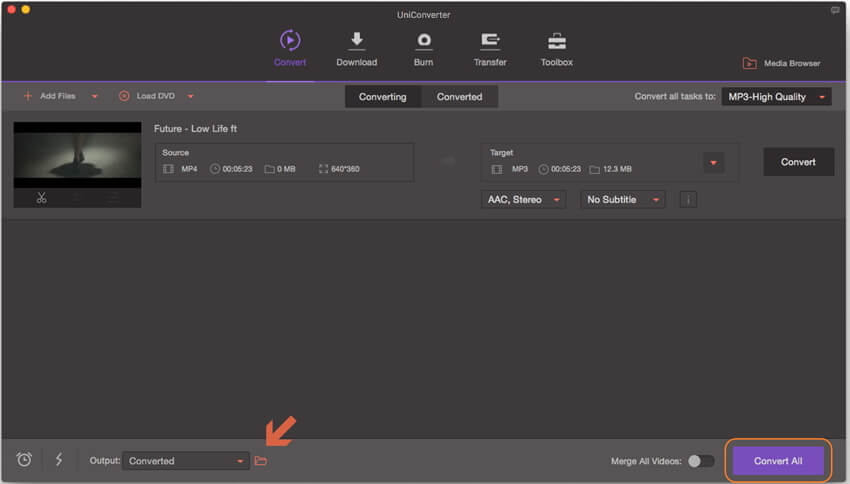Click the source file size folder icon
This screenshot has height=484, width=850.
pyautogui.click(x=269, y=169)
